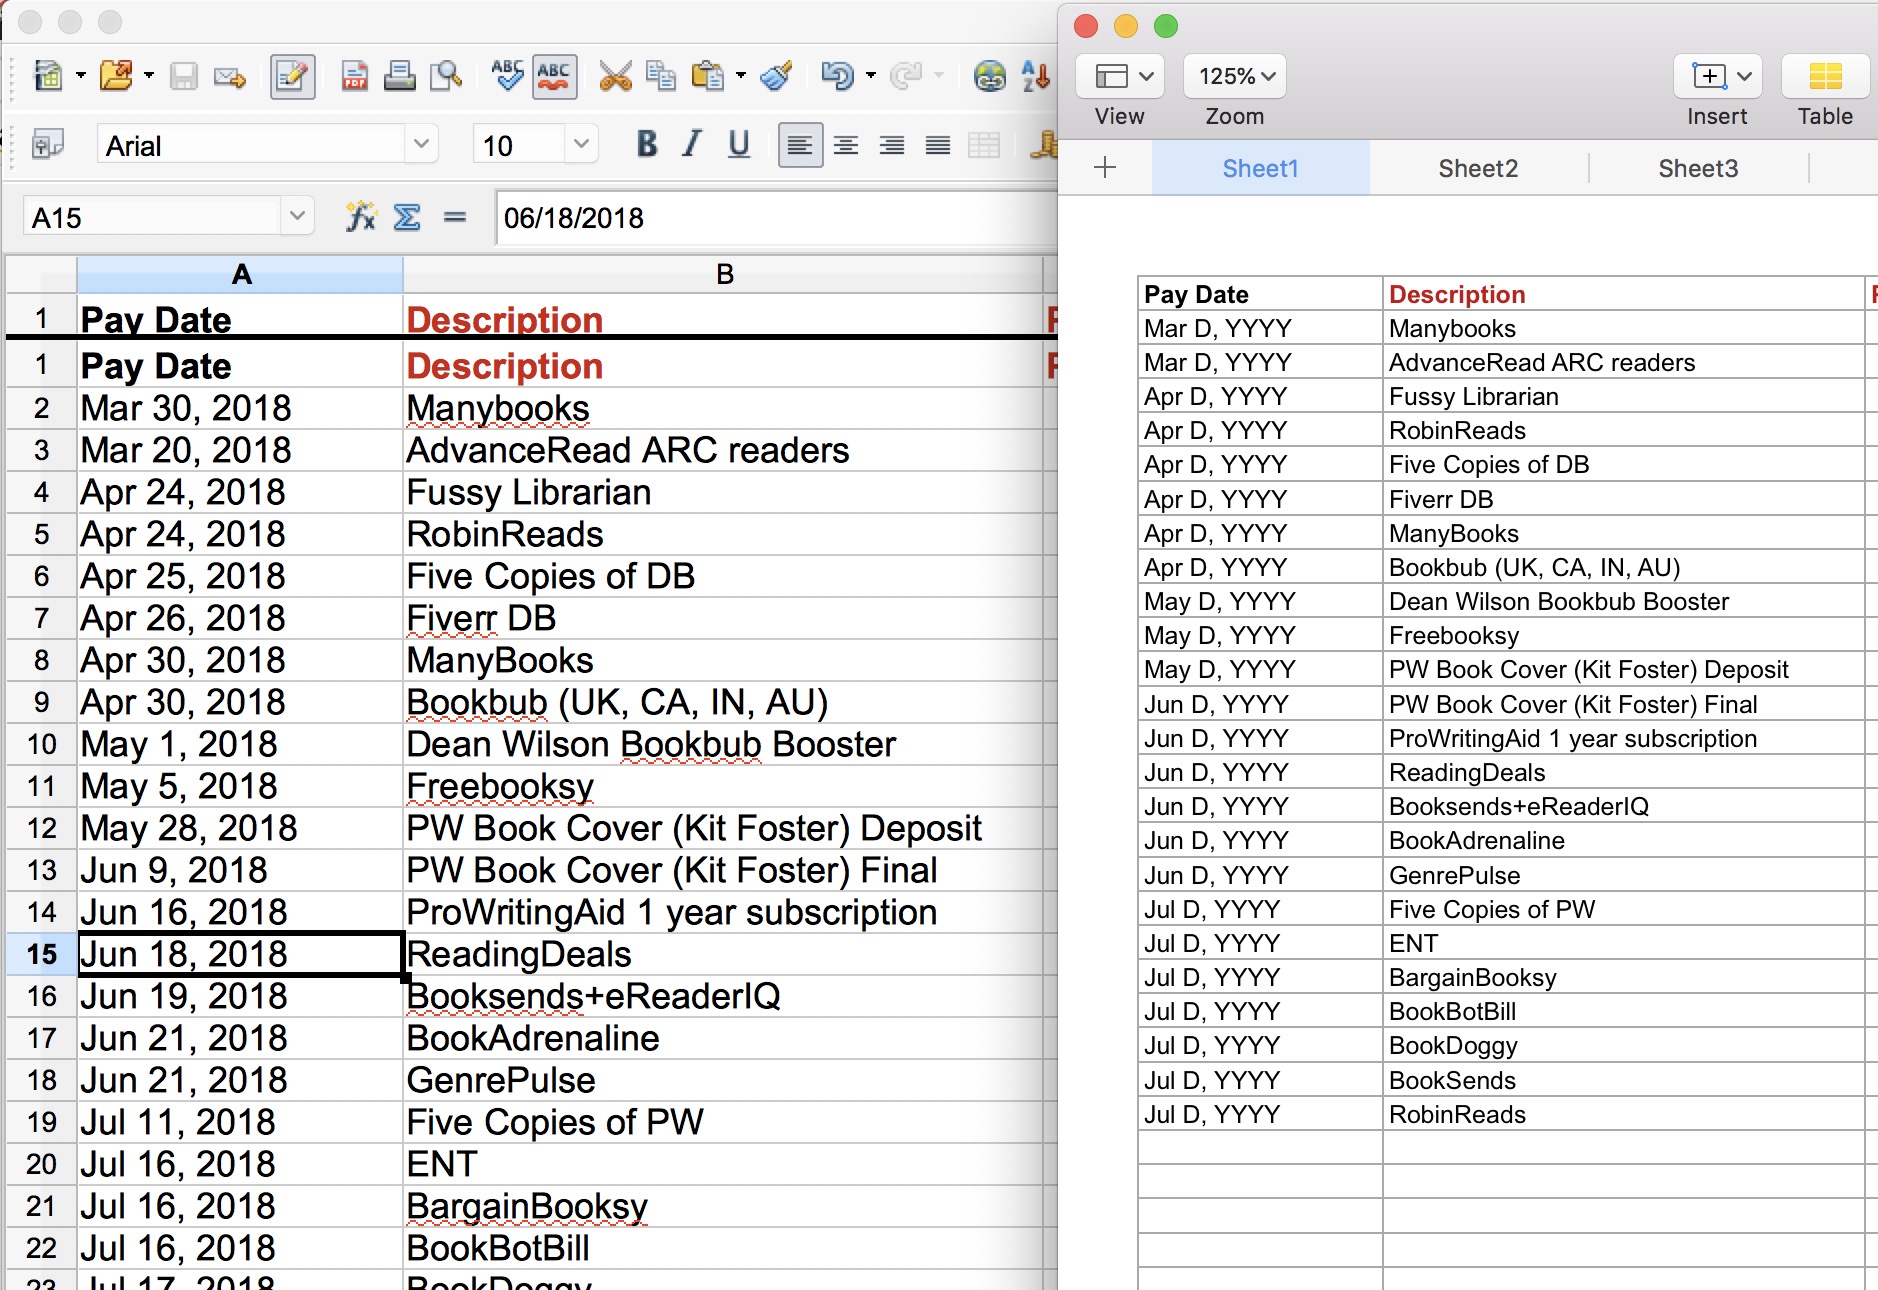Open the Undo history dropdown arrow
The image size is (1878, 1290).
click(x=871, y=75)
